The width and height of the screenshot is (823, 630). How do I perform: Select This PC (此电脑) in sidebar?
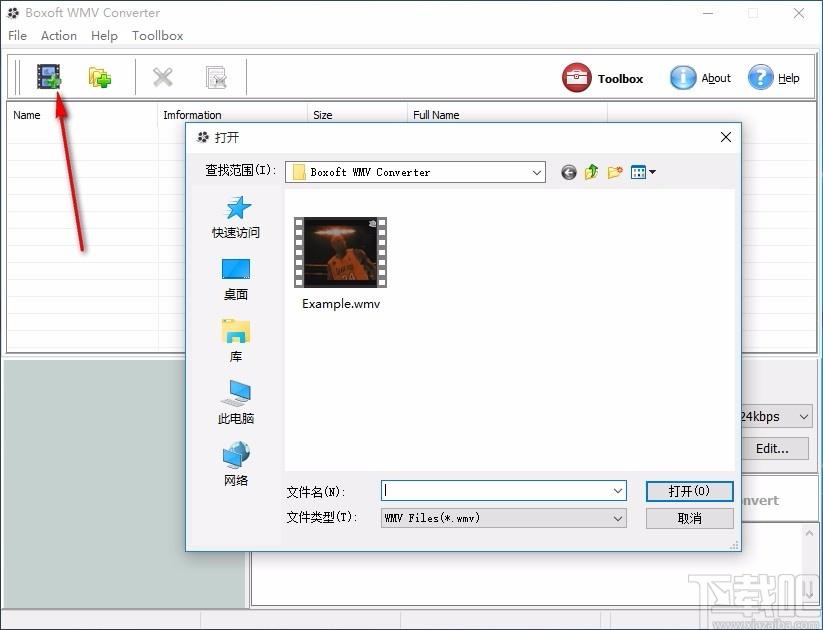236,403
